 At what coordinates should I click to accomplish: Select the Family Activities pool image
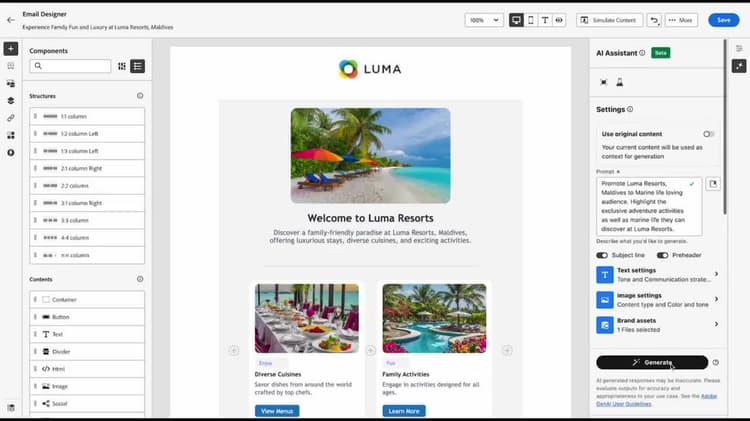point(434,319)
